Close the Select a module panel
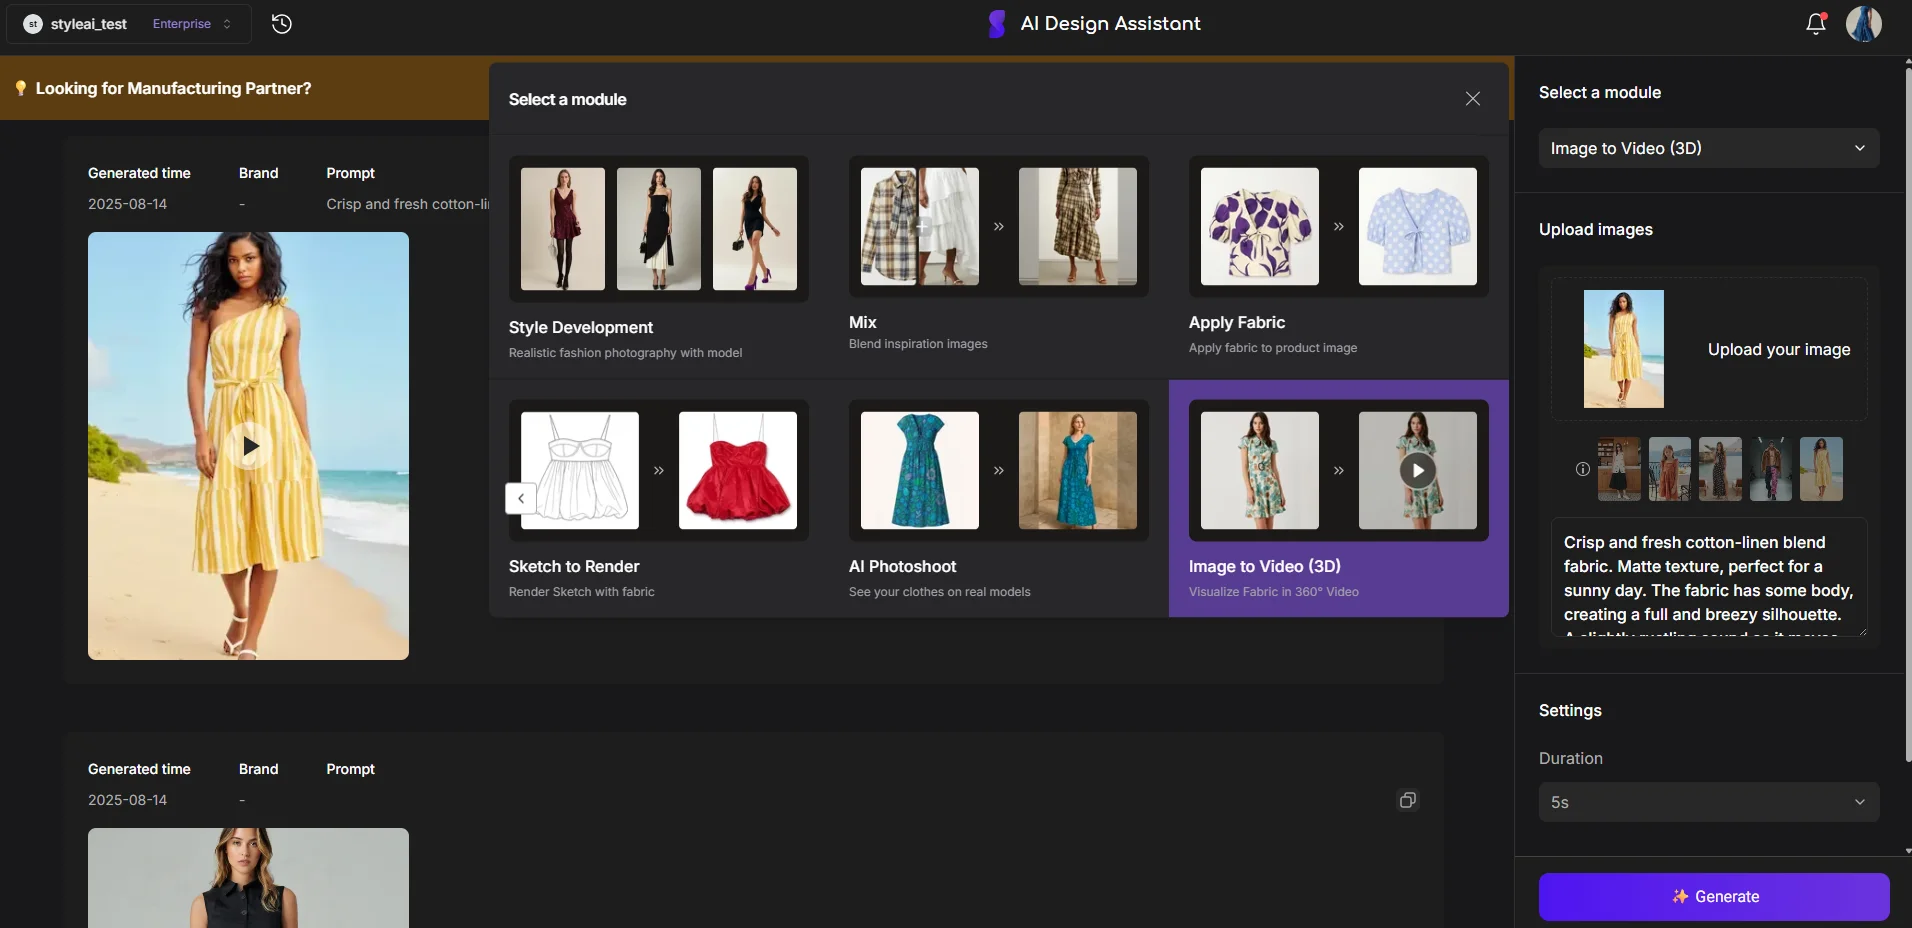 pyautogui.click(x=1472, y=99)
